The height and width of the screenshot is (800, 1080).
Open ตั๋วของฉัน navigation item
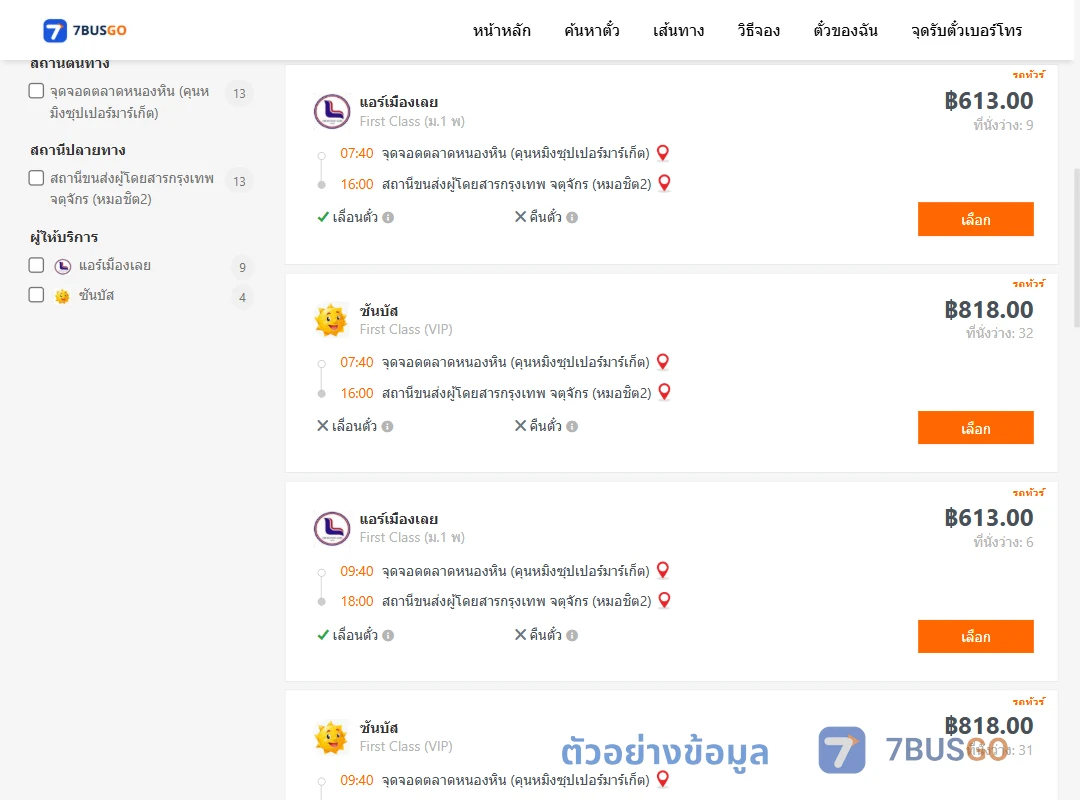coord(845,30)
